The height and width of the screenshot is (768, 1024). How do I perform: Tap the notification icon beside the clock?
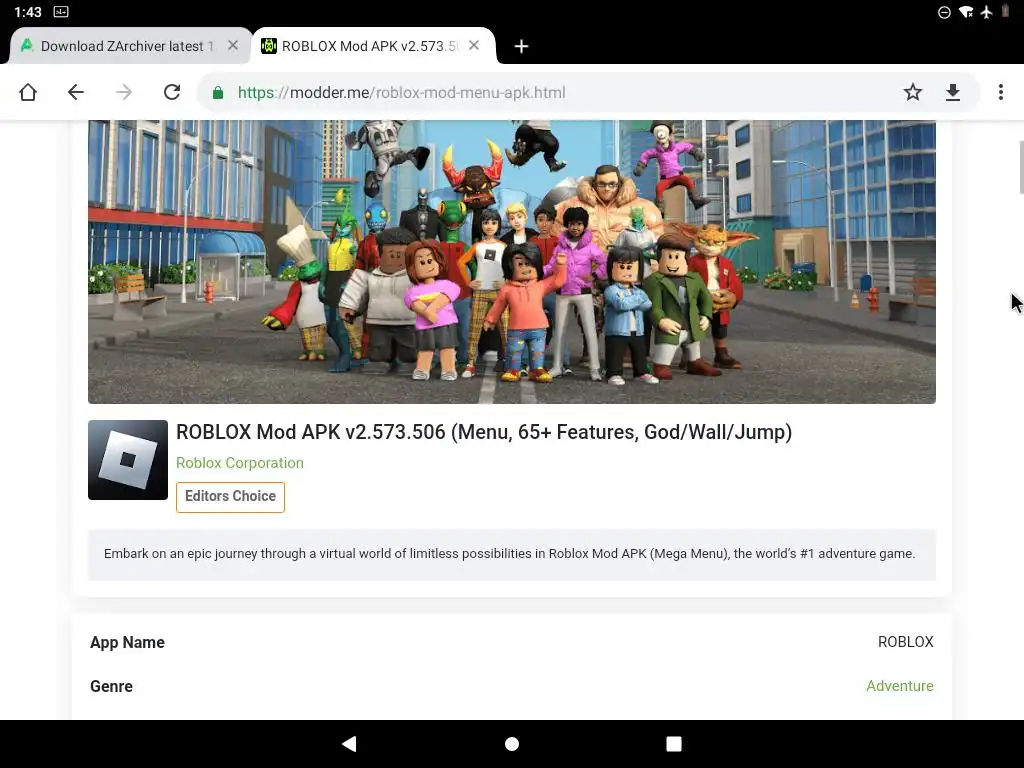click(61, 12)
